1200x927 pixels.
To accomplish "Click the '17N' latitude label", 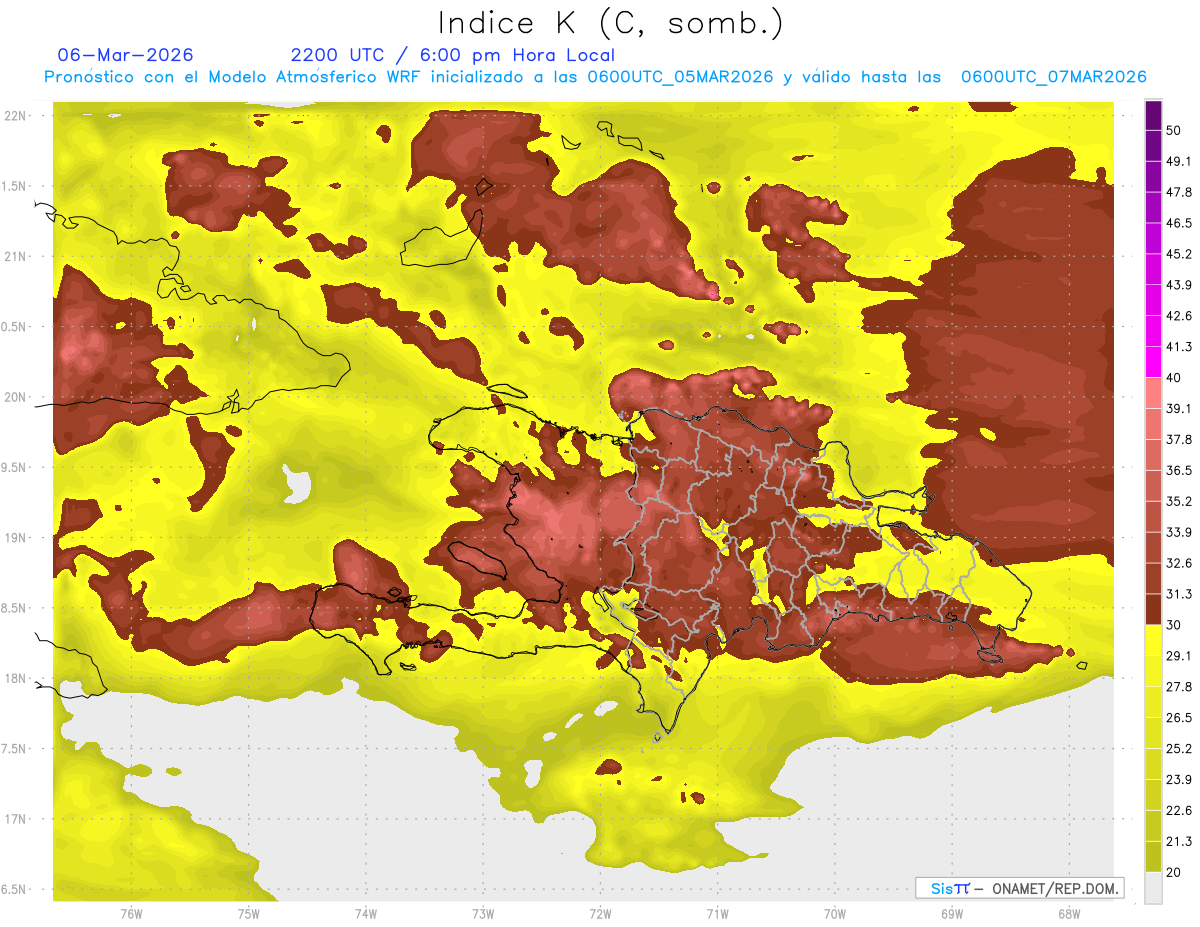I will (x=17, y=819).
